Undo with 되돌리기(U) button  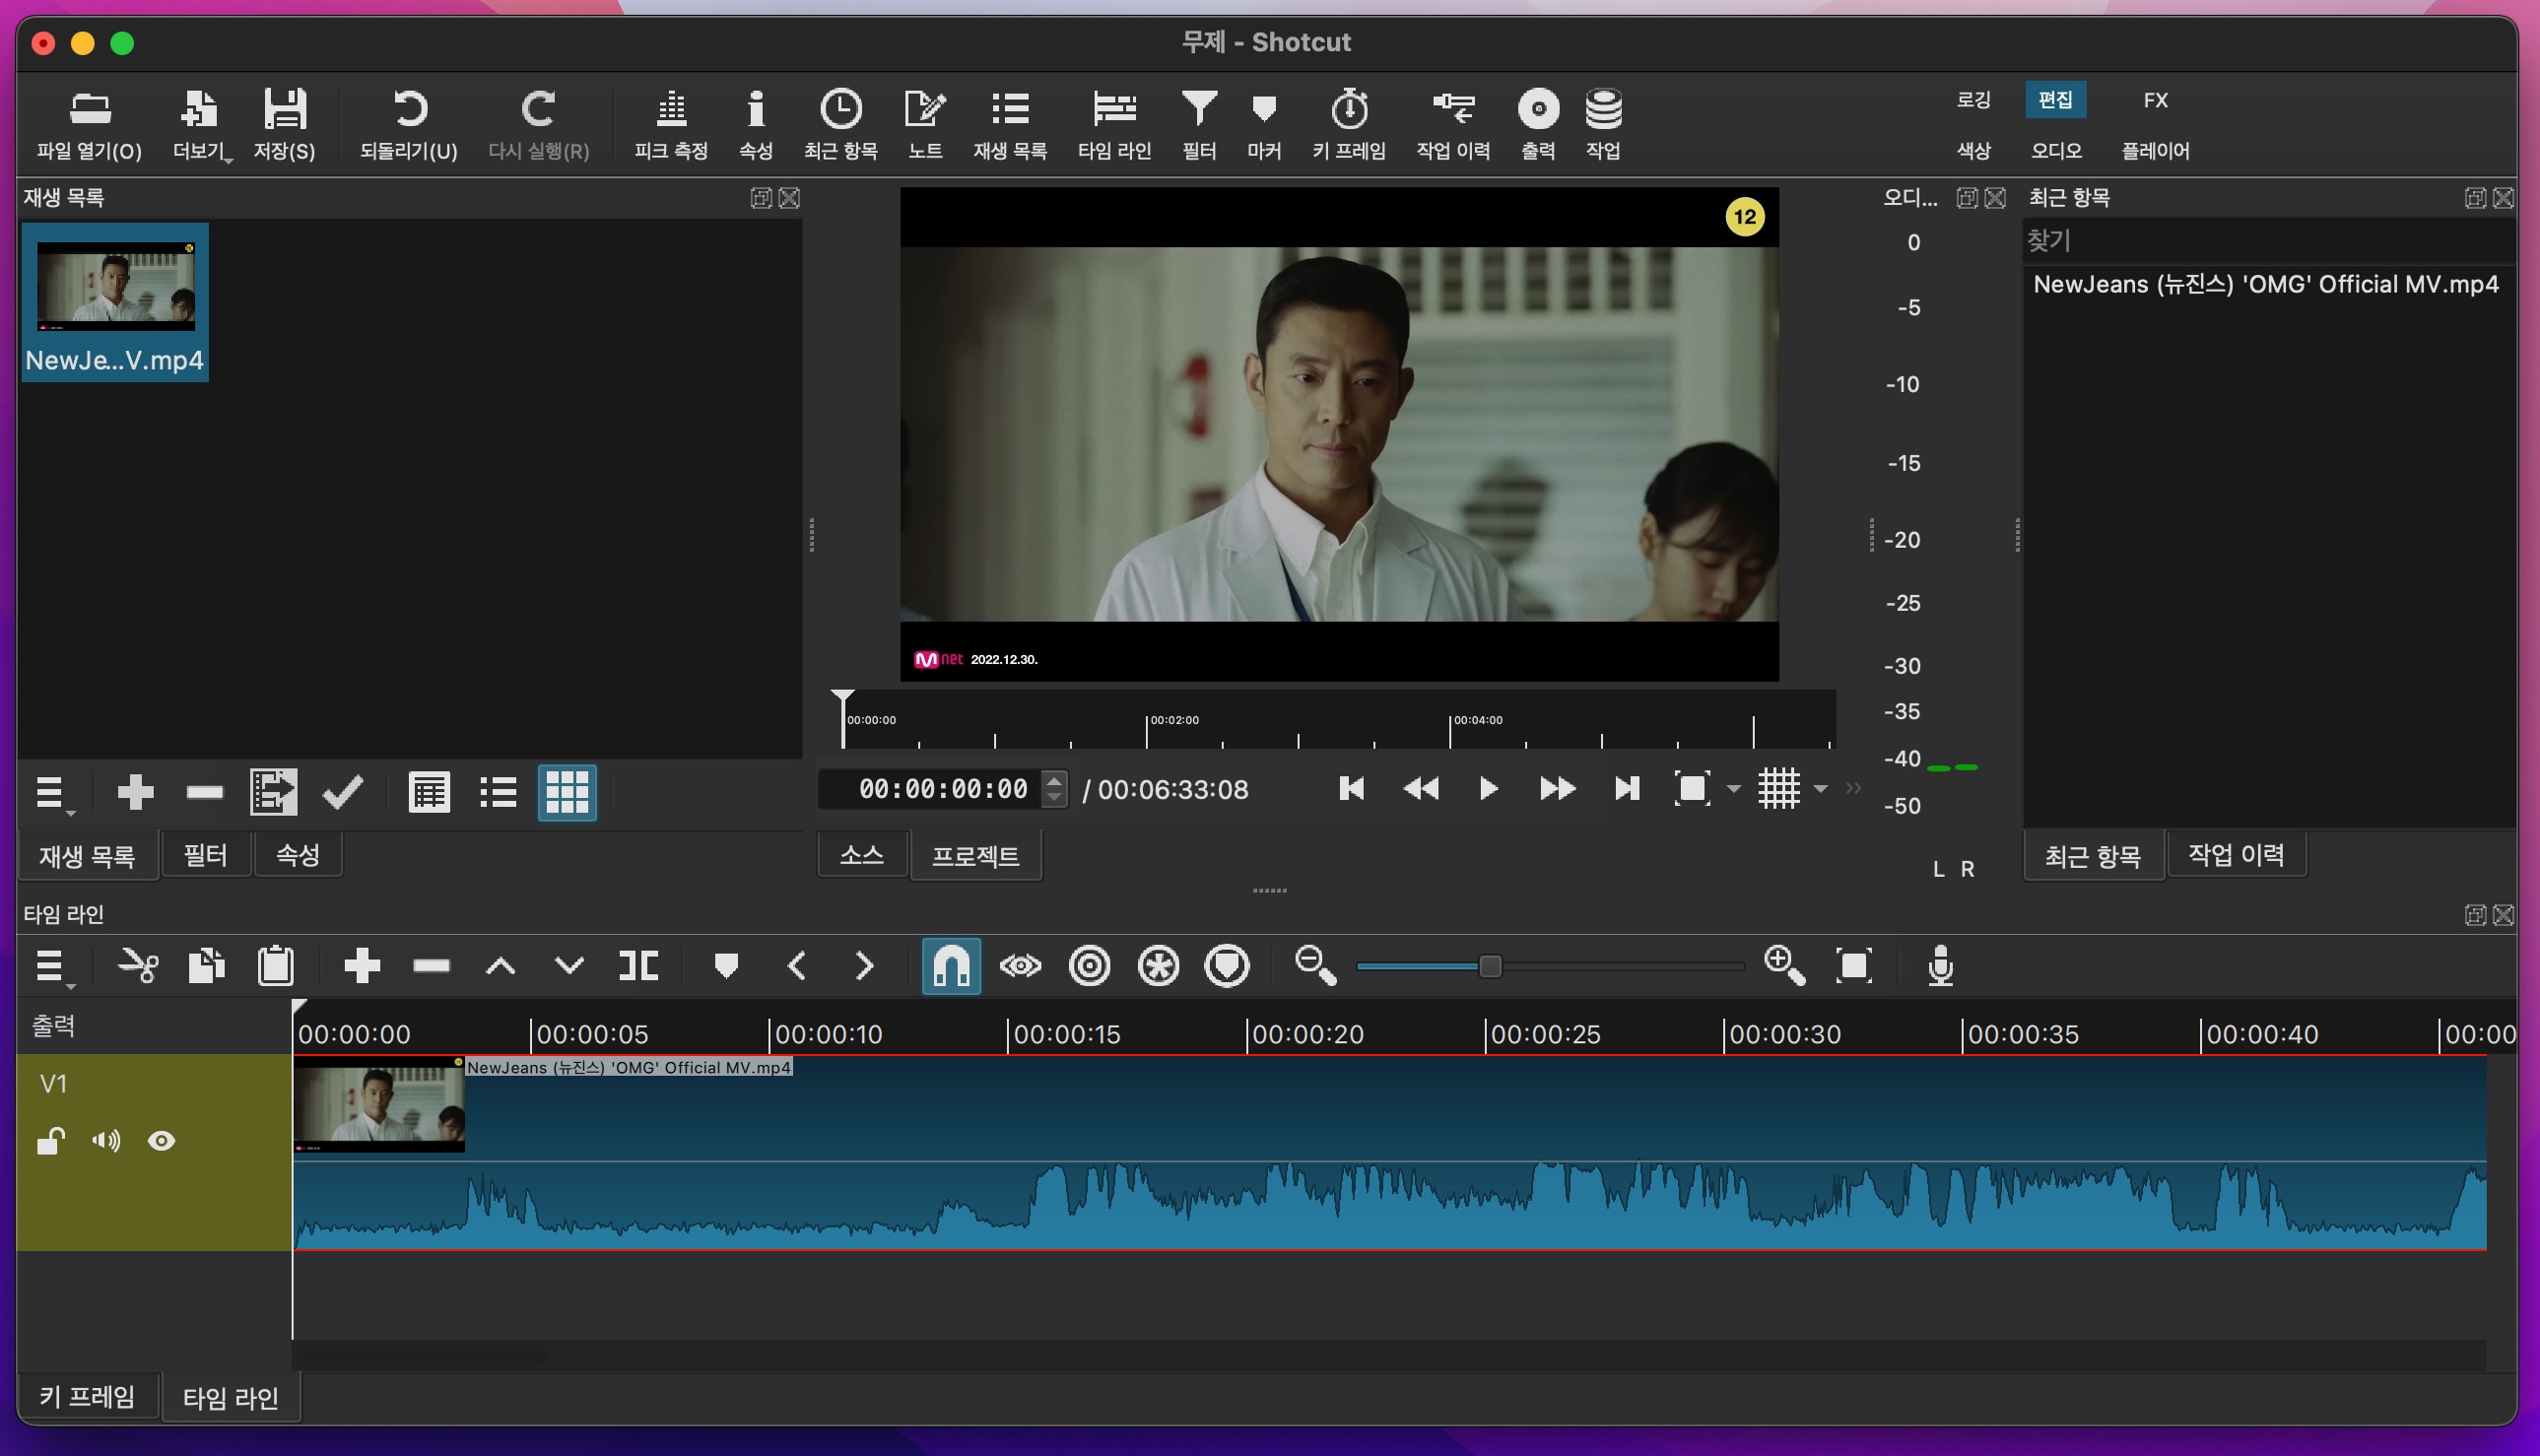(408, 124)
